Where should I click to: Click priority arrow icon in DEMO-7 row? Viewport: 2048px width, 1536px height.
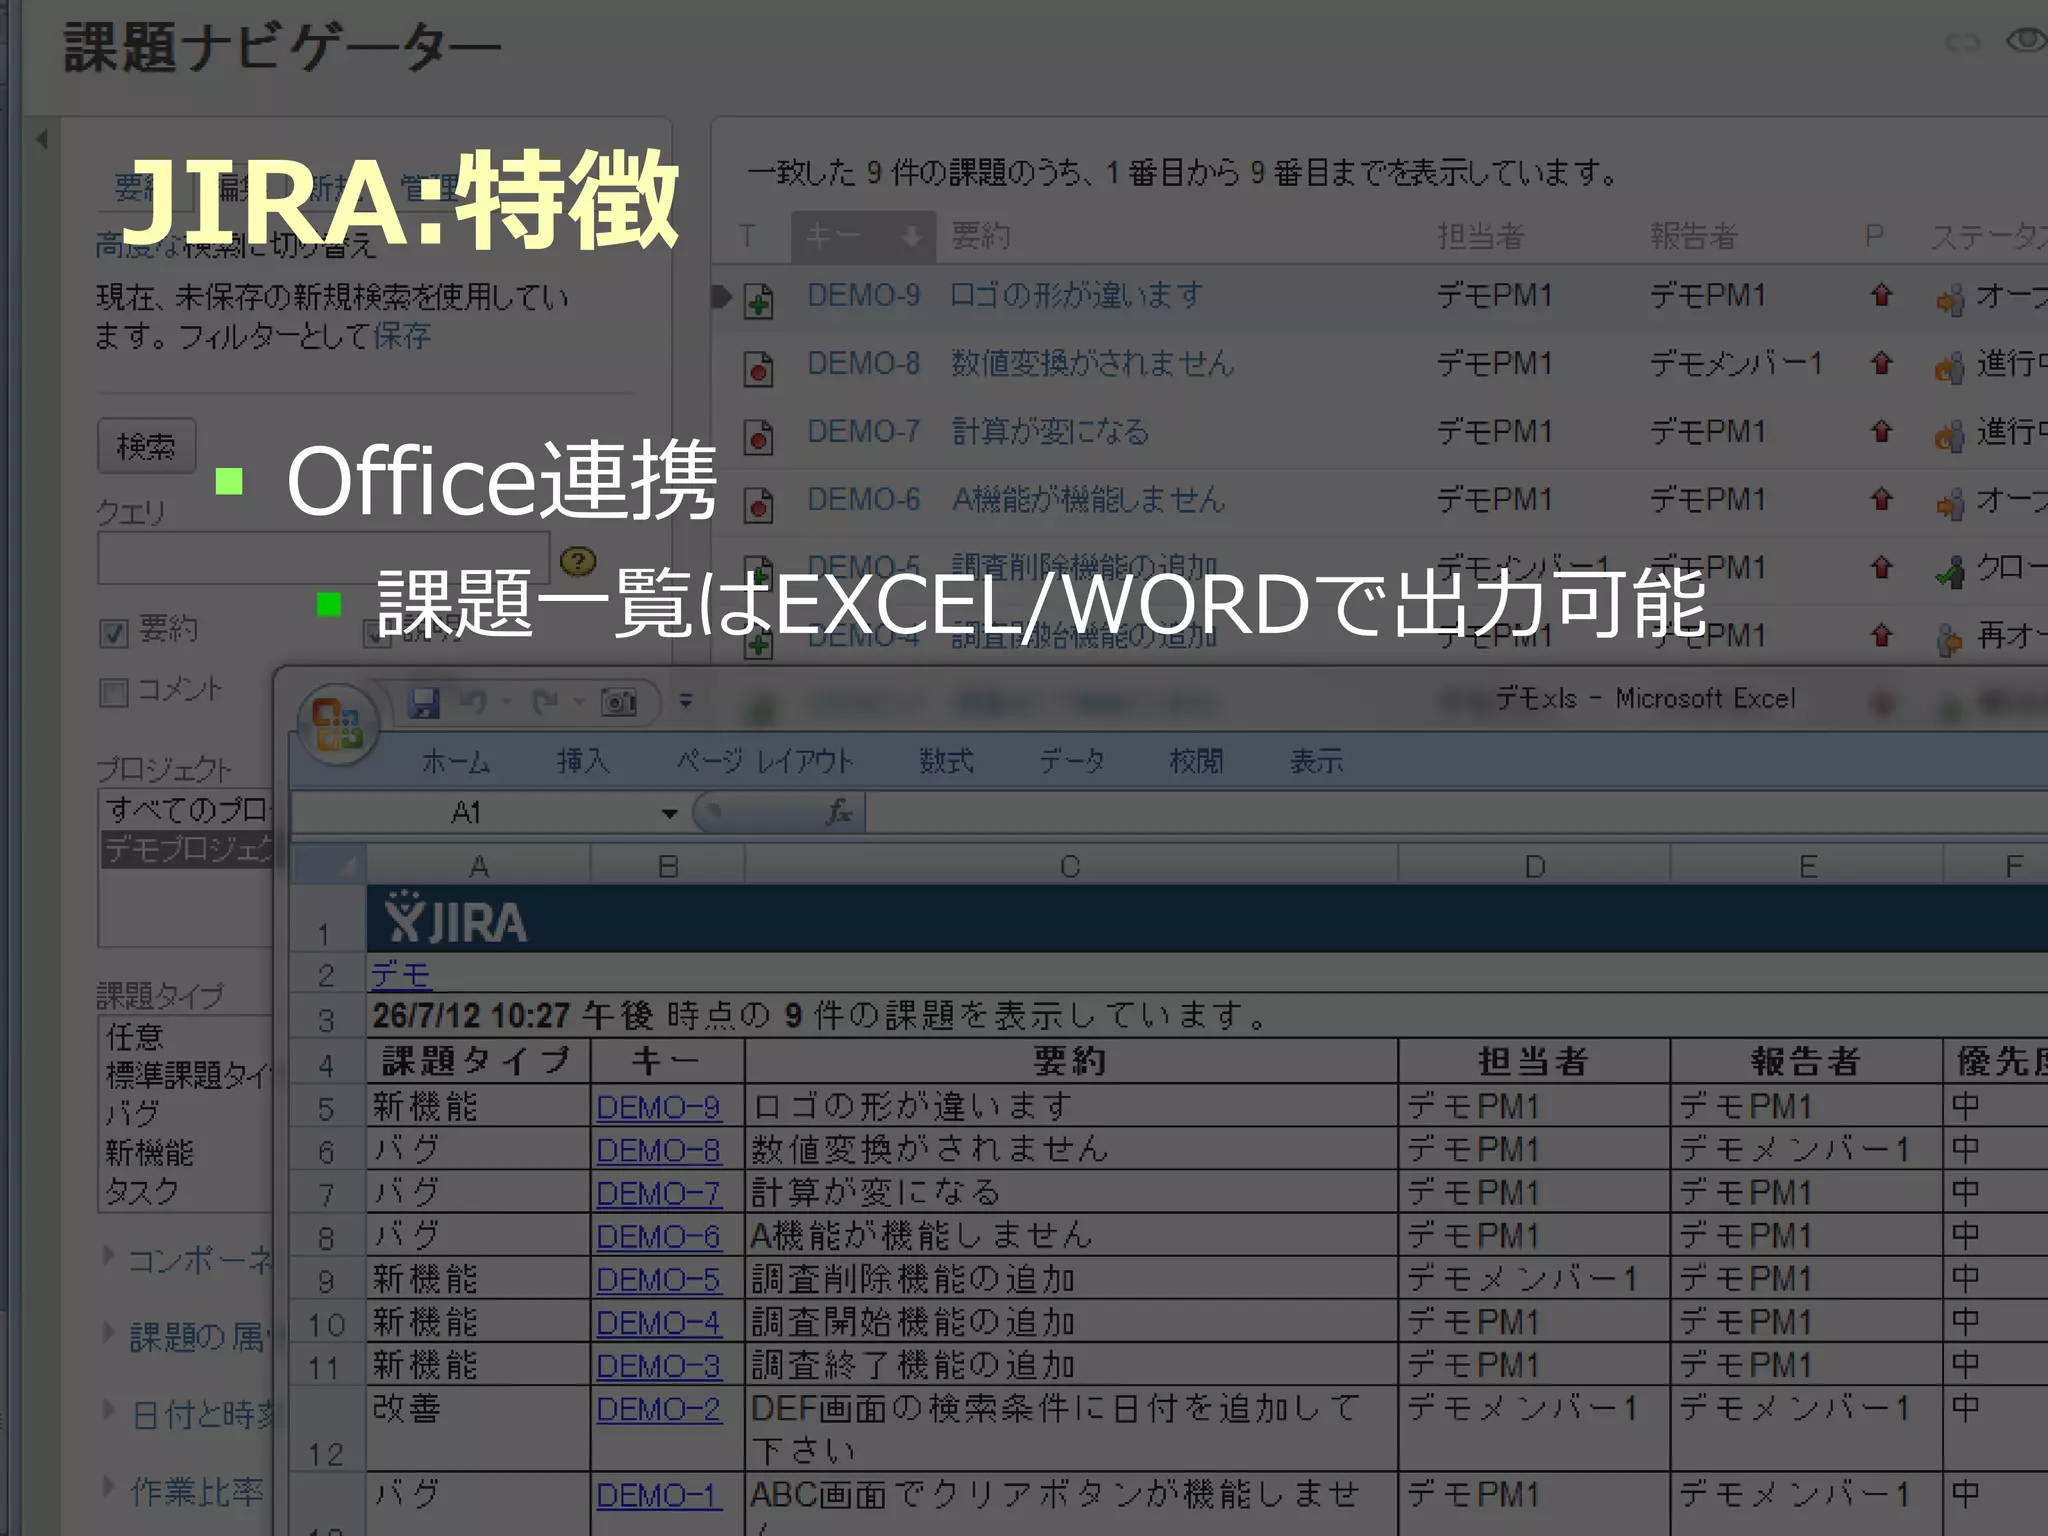point(1882,432)
